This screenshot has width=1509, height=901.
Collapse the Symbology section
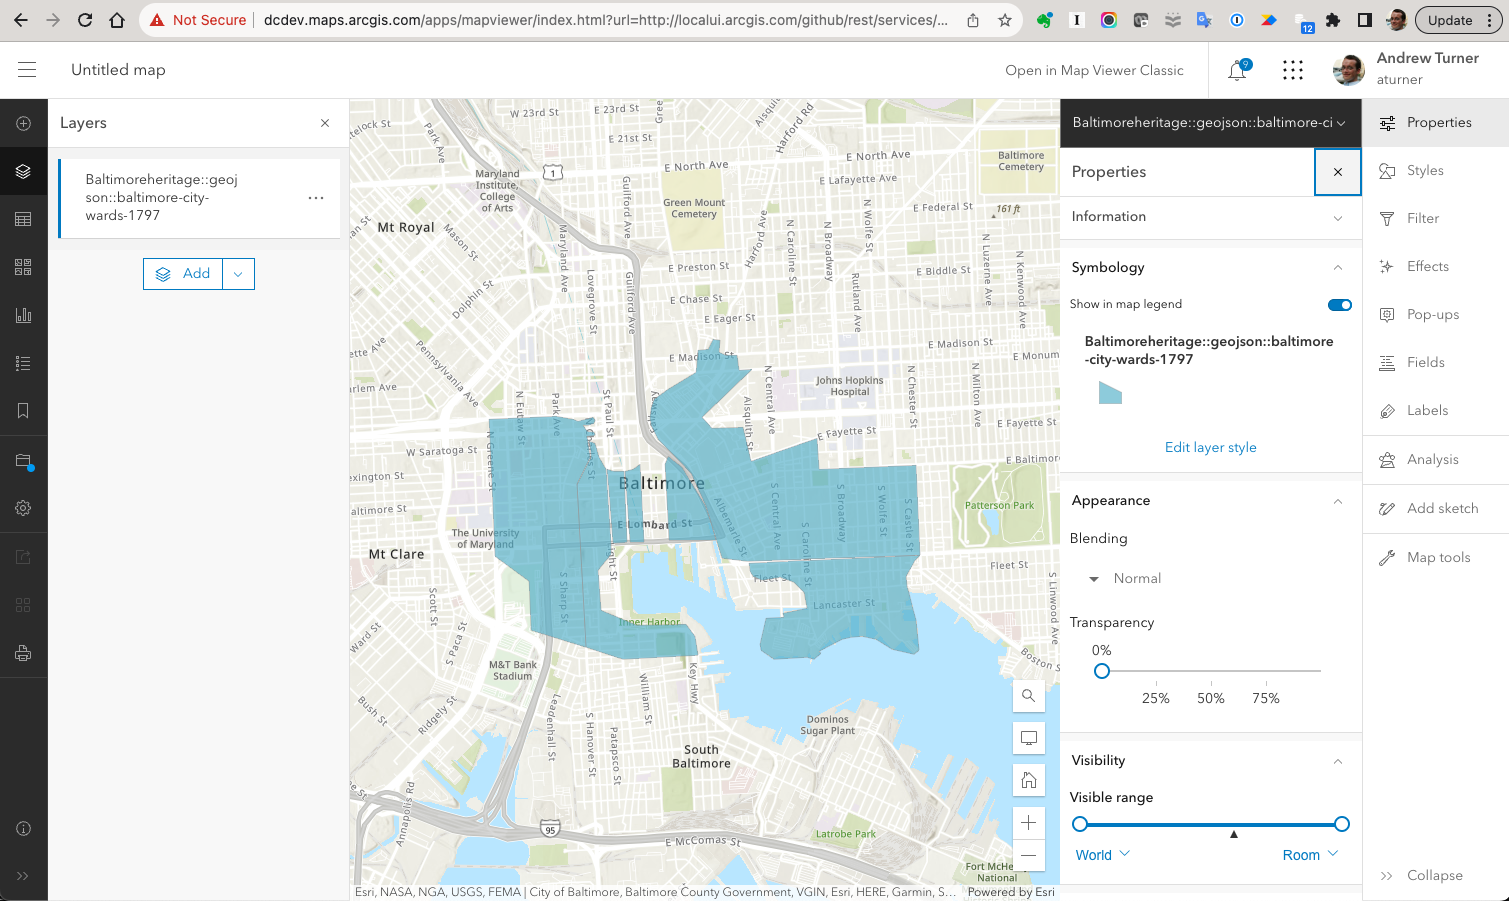click(x=1338, y=267)
